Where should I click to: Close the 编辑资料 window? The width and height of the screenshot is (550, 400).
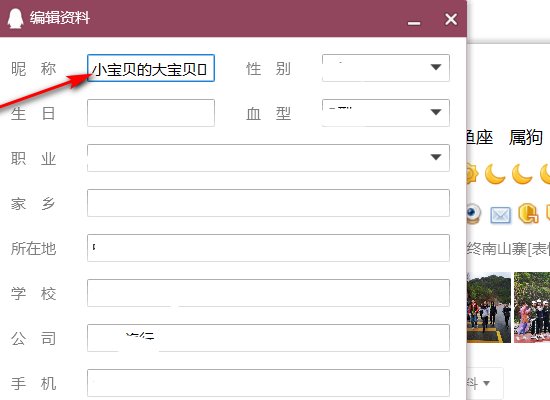[451, 19]
